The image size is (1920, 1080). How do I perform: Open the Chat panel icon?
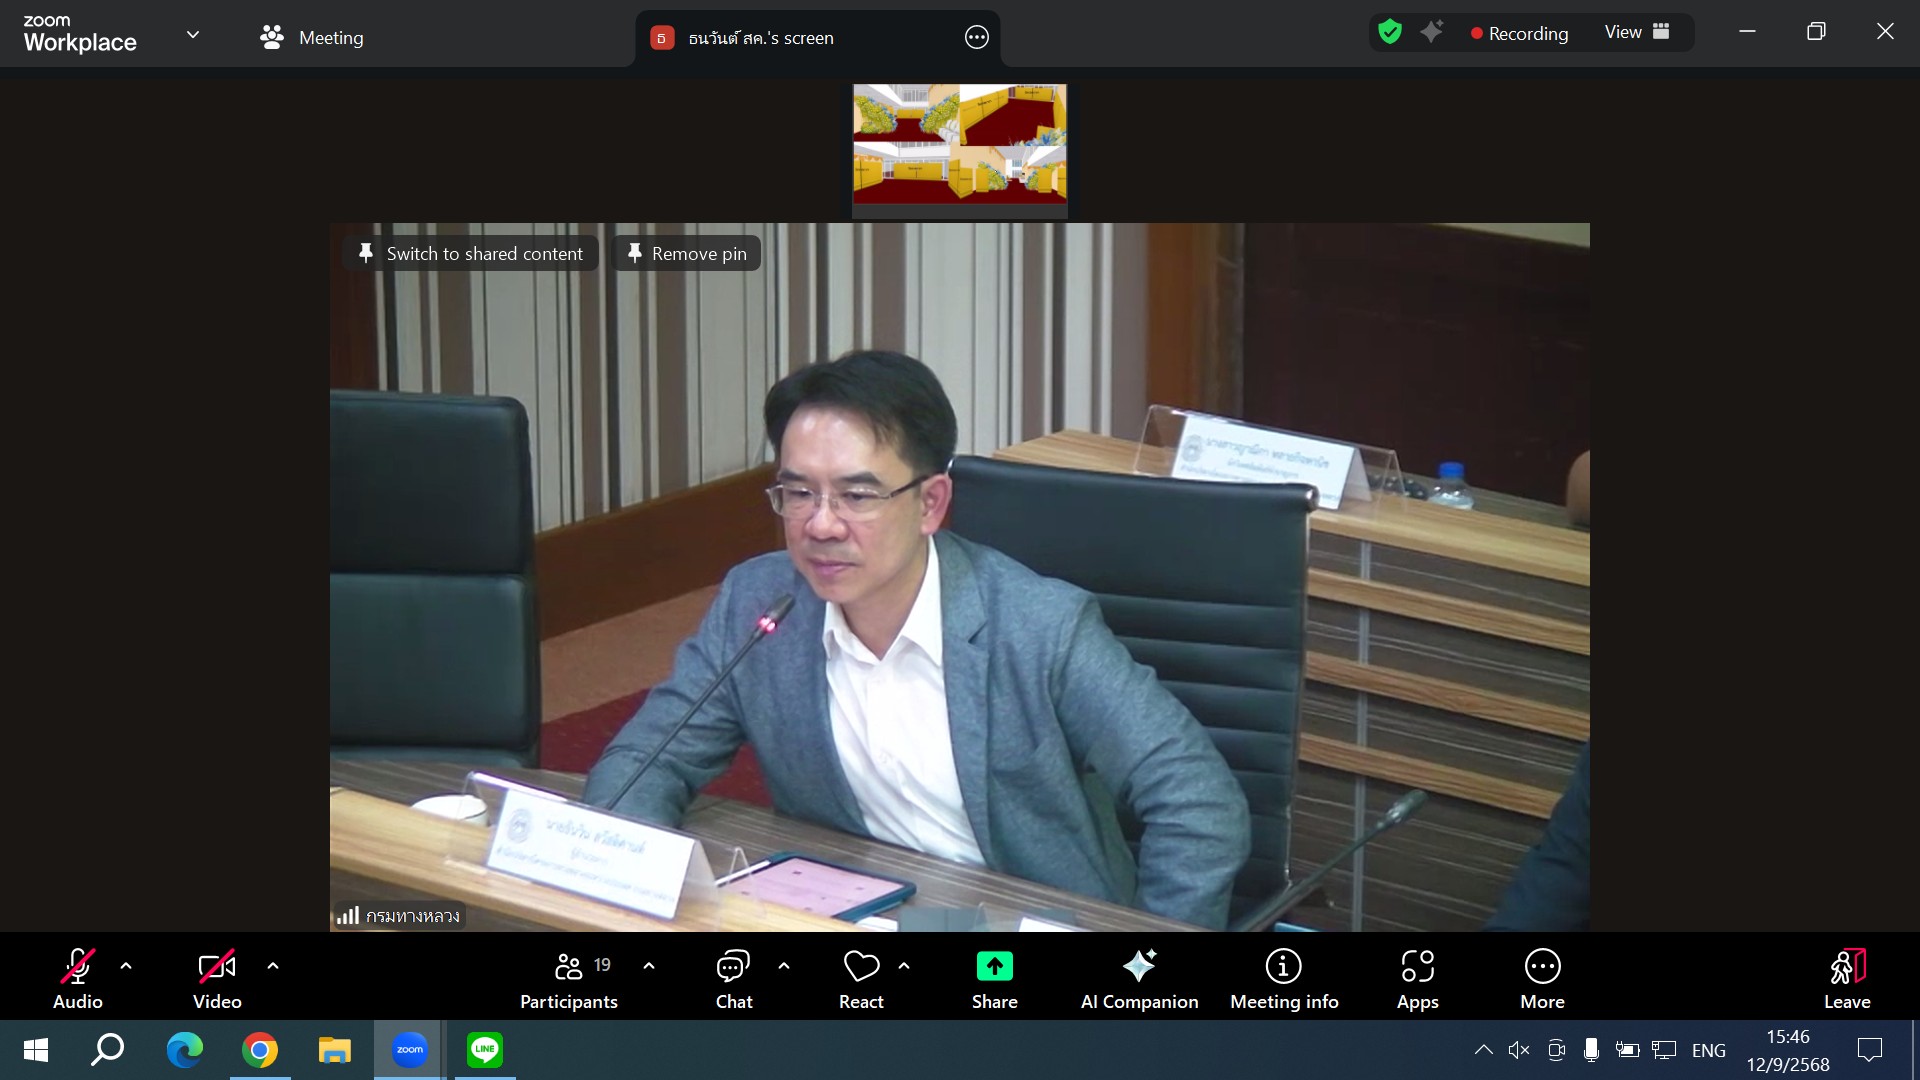tap(733, 967)
